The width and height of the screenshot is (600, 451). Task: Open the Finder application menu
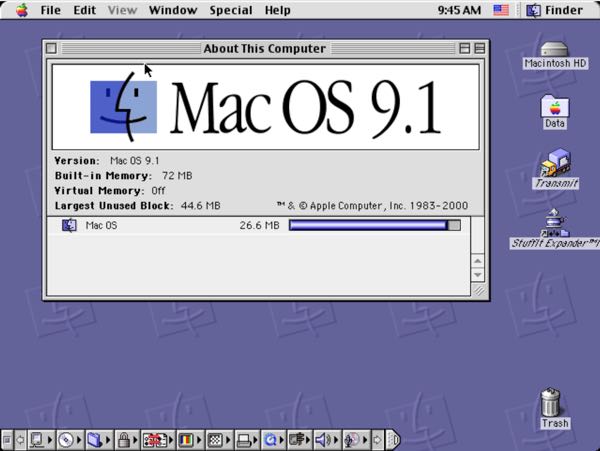tap(554, 10)
